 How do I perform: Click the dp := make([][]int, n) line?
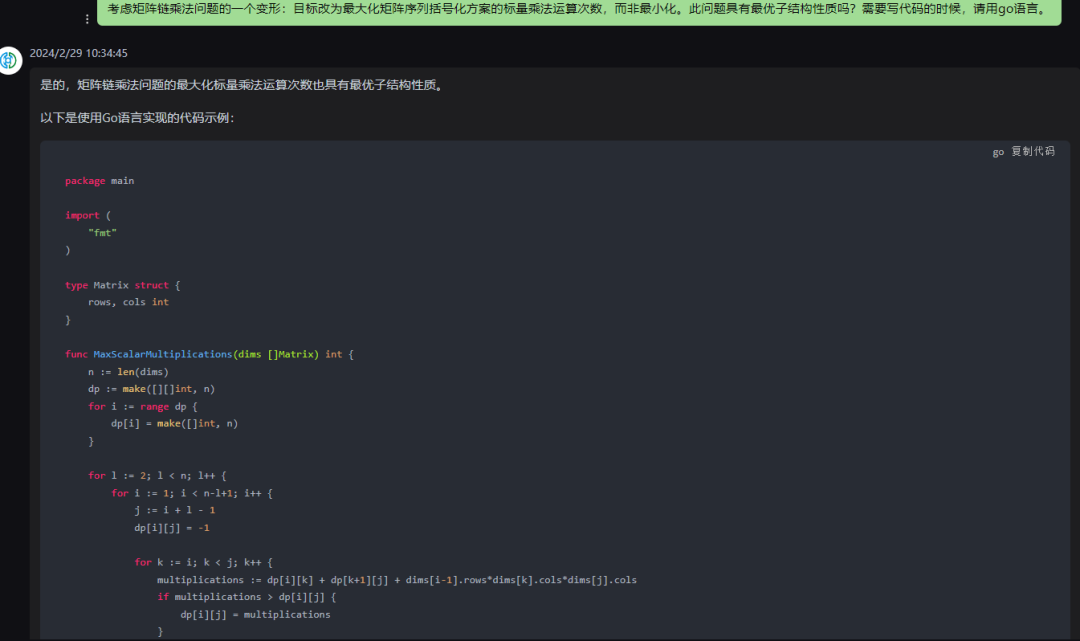152,389
